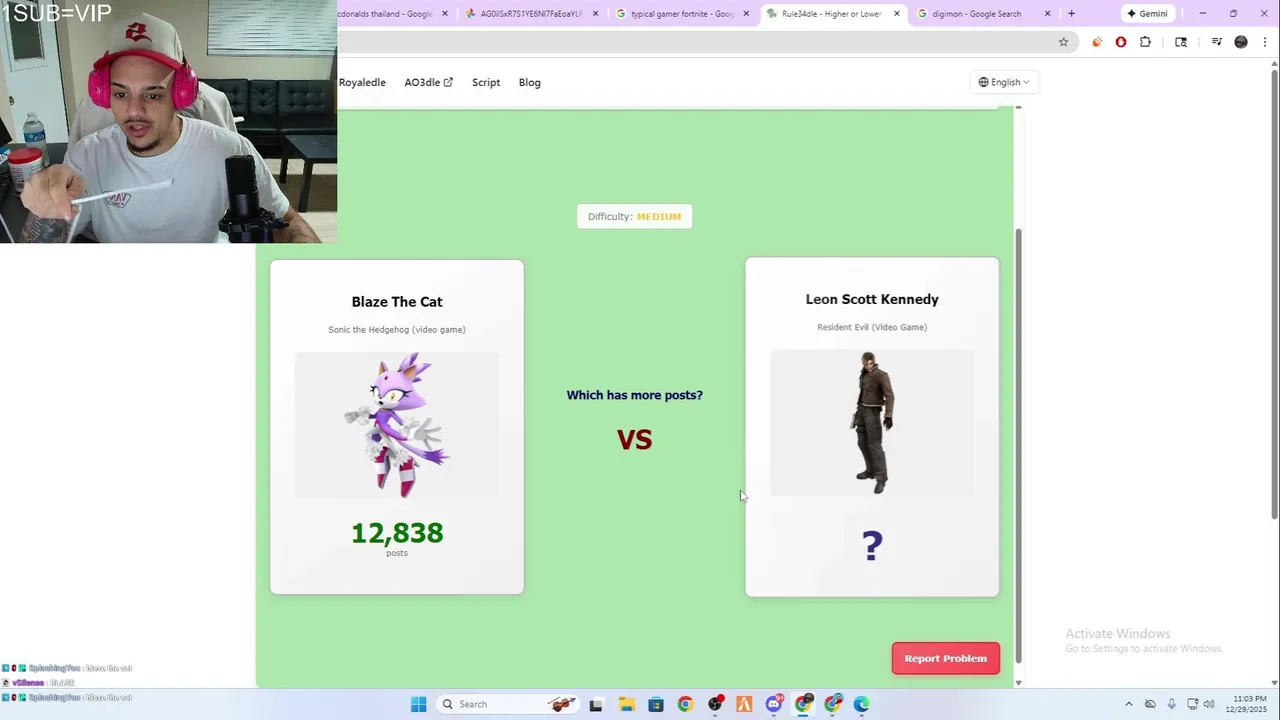Screen dimensions: 1280x720
Task: Click the Difficulty: MEDIUM badge
Action: pyautogui.click(x=634, y=216)
